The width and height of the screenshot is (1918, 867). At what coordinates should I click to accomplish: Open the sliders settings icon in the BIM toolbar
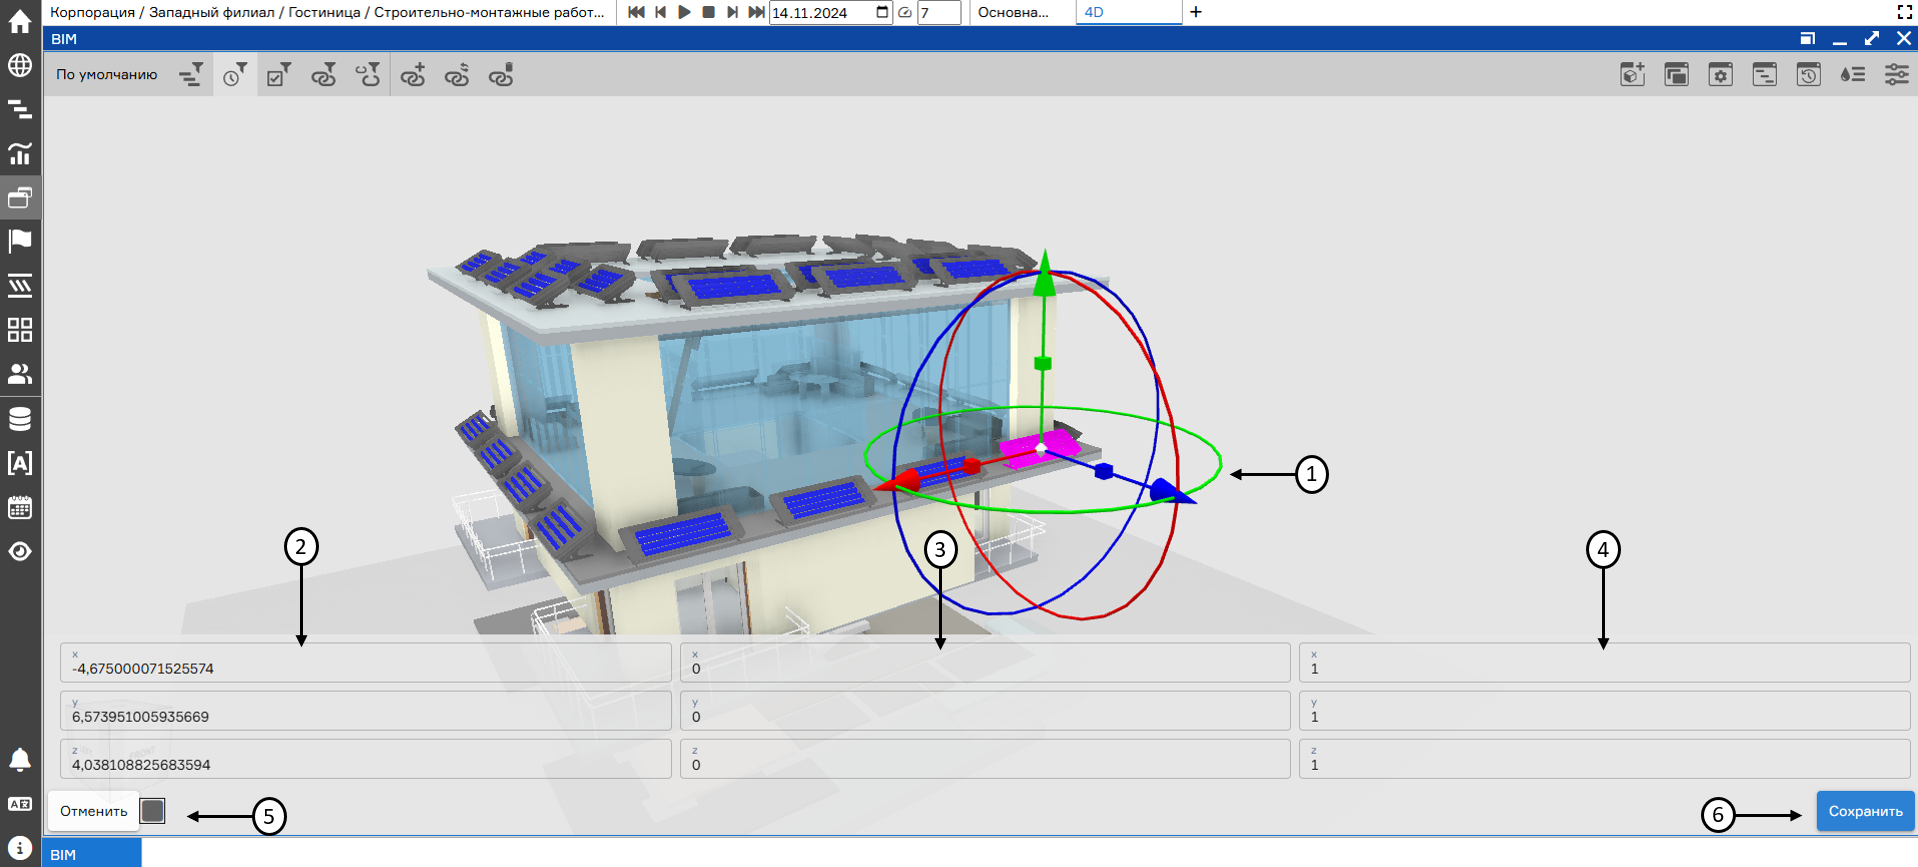pos(1897,75)
